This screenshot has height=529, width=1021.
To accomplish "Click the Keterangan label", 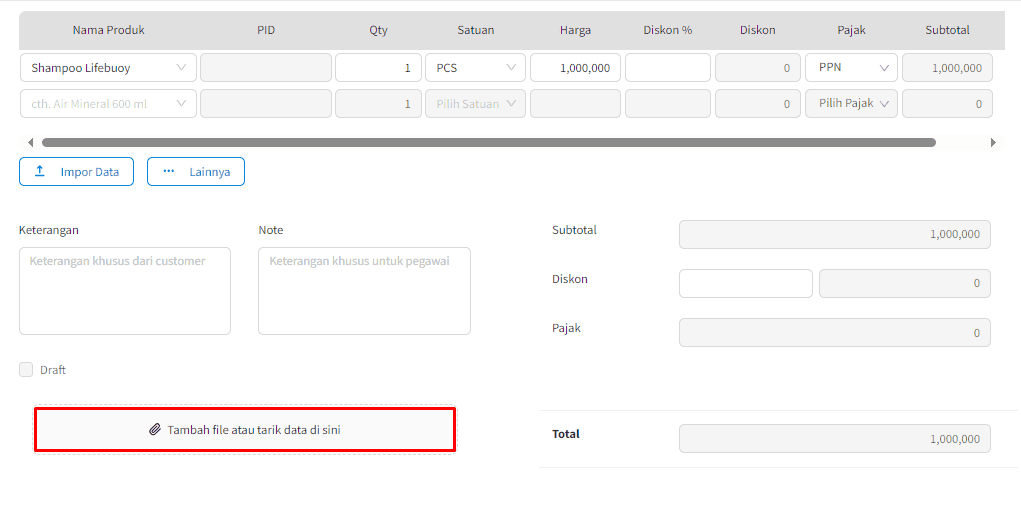I will [49, 230].
